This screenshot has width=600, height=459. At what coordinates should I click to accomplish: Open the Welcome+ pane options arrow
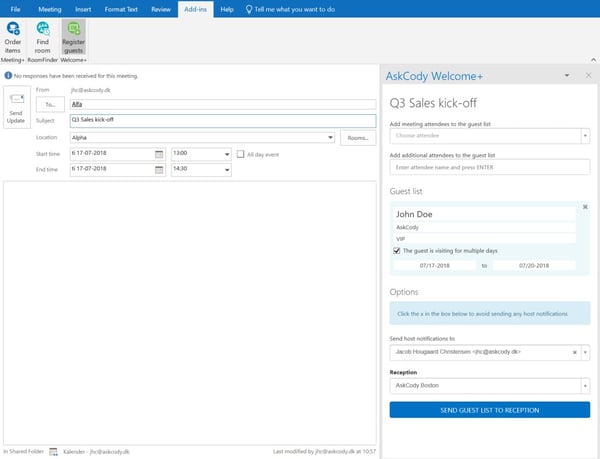pyautogui.click(x=567, y=75)
